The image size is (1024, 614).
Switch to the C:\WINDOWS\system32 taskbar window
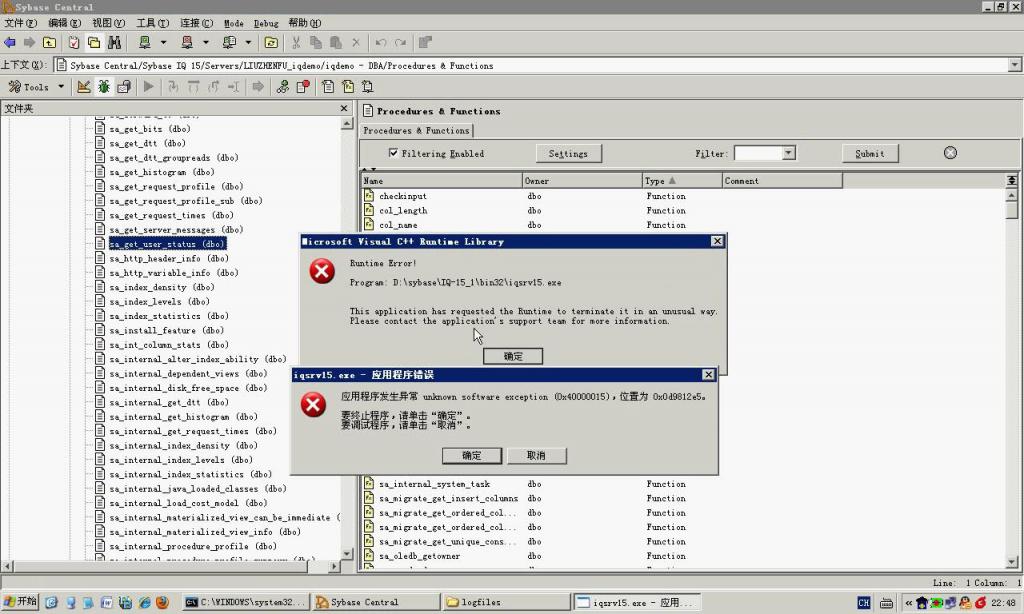pyautogui.click(x=244, y=602)
